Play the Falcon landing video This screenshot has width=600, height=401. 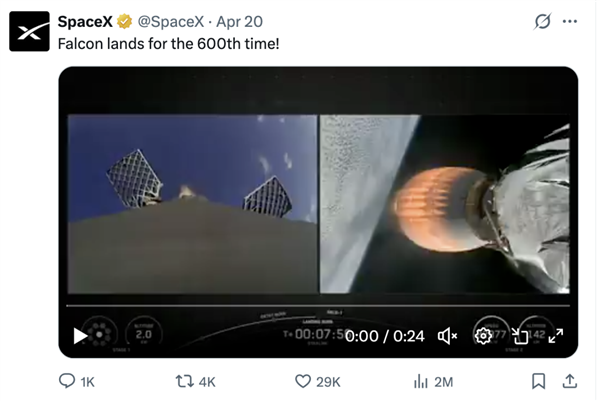(x=81, y=336)
